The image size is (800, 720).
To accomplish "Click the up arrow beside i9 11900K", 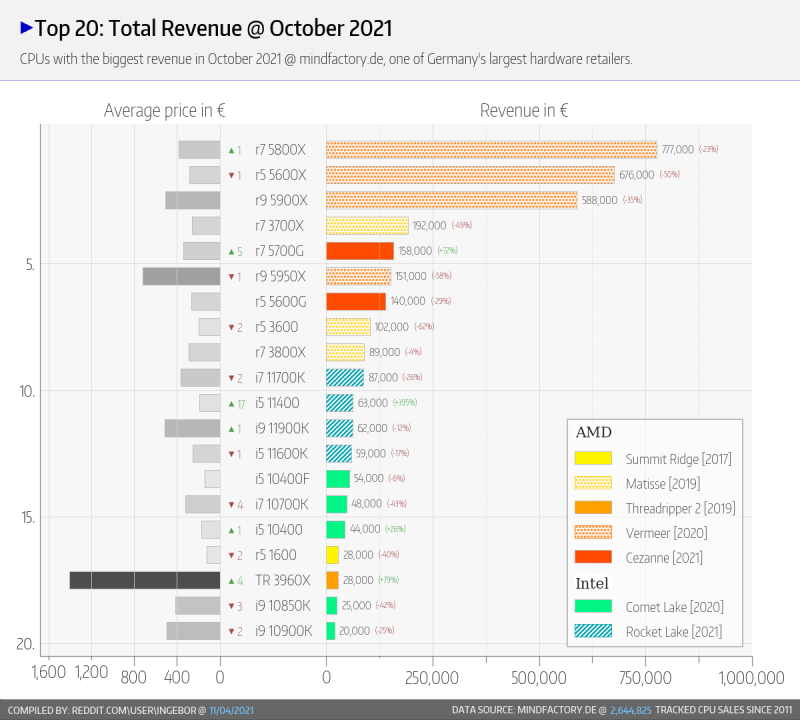I will pos(232,429).
